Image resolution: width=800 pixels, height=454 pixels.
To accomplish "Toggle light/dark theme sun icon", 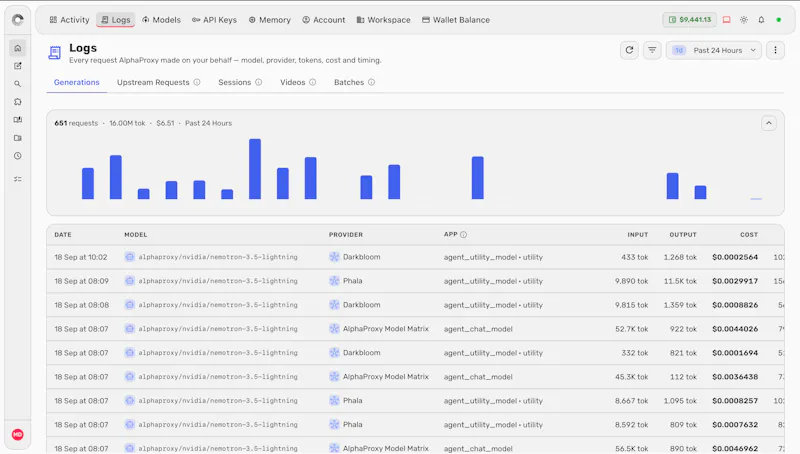I will pyautogui.click(x=744, y=20).
